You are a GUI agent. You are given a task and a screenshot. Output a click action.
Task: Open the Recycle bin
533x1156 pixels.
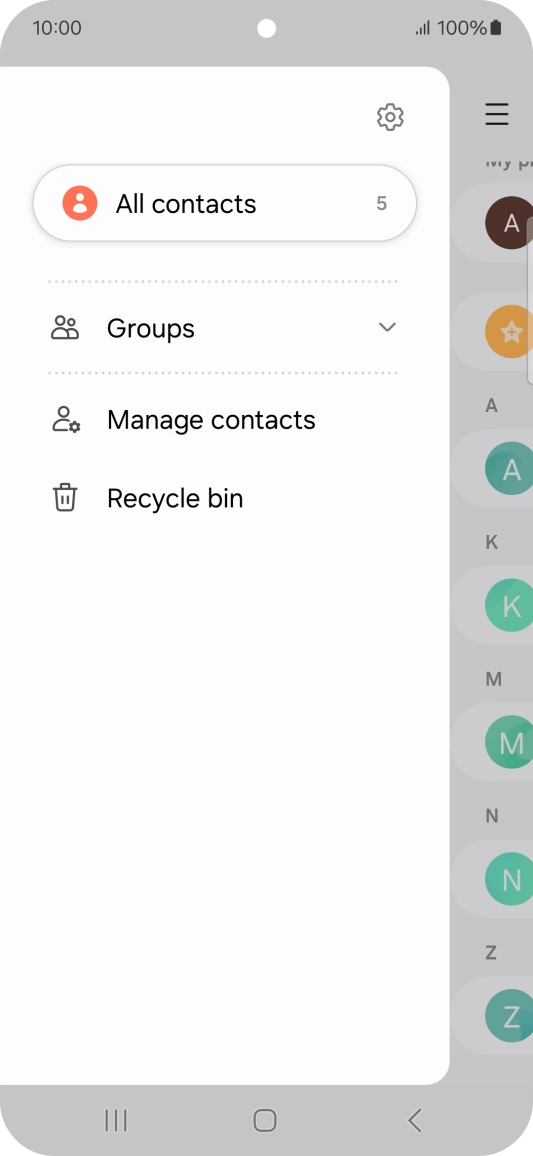(x=223, y=498)
